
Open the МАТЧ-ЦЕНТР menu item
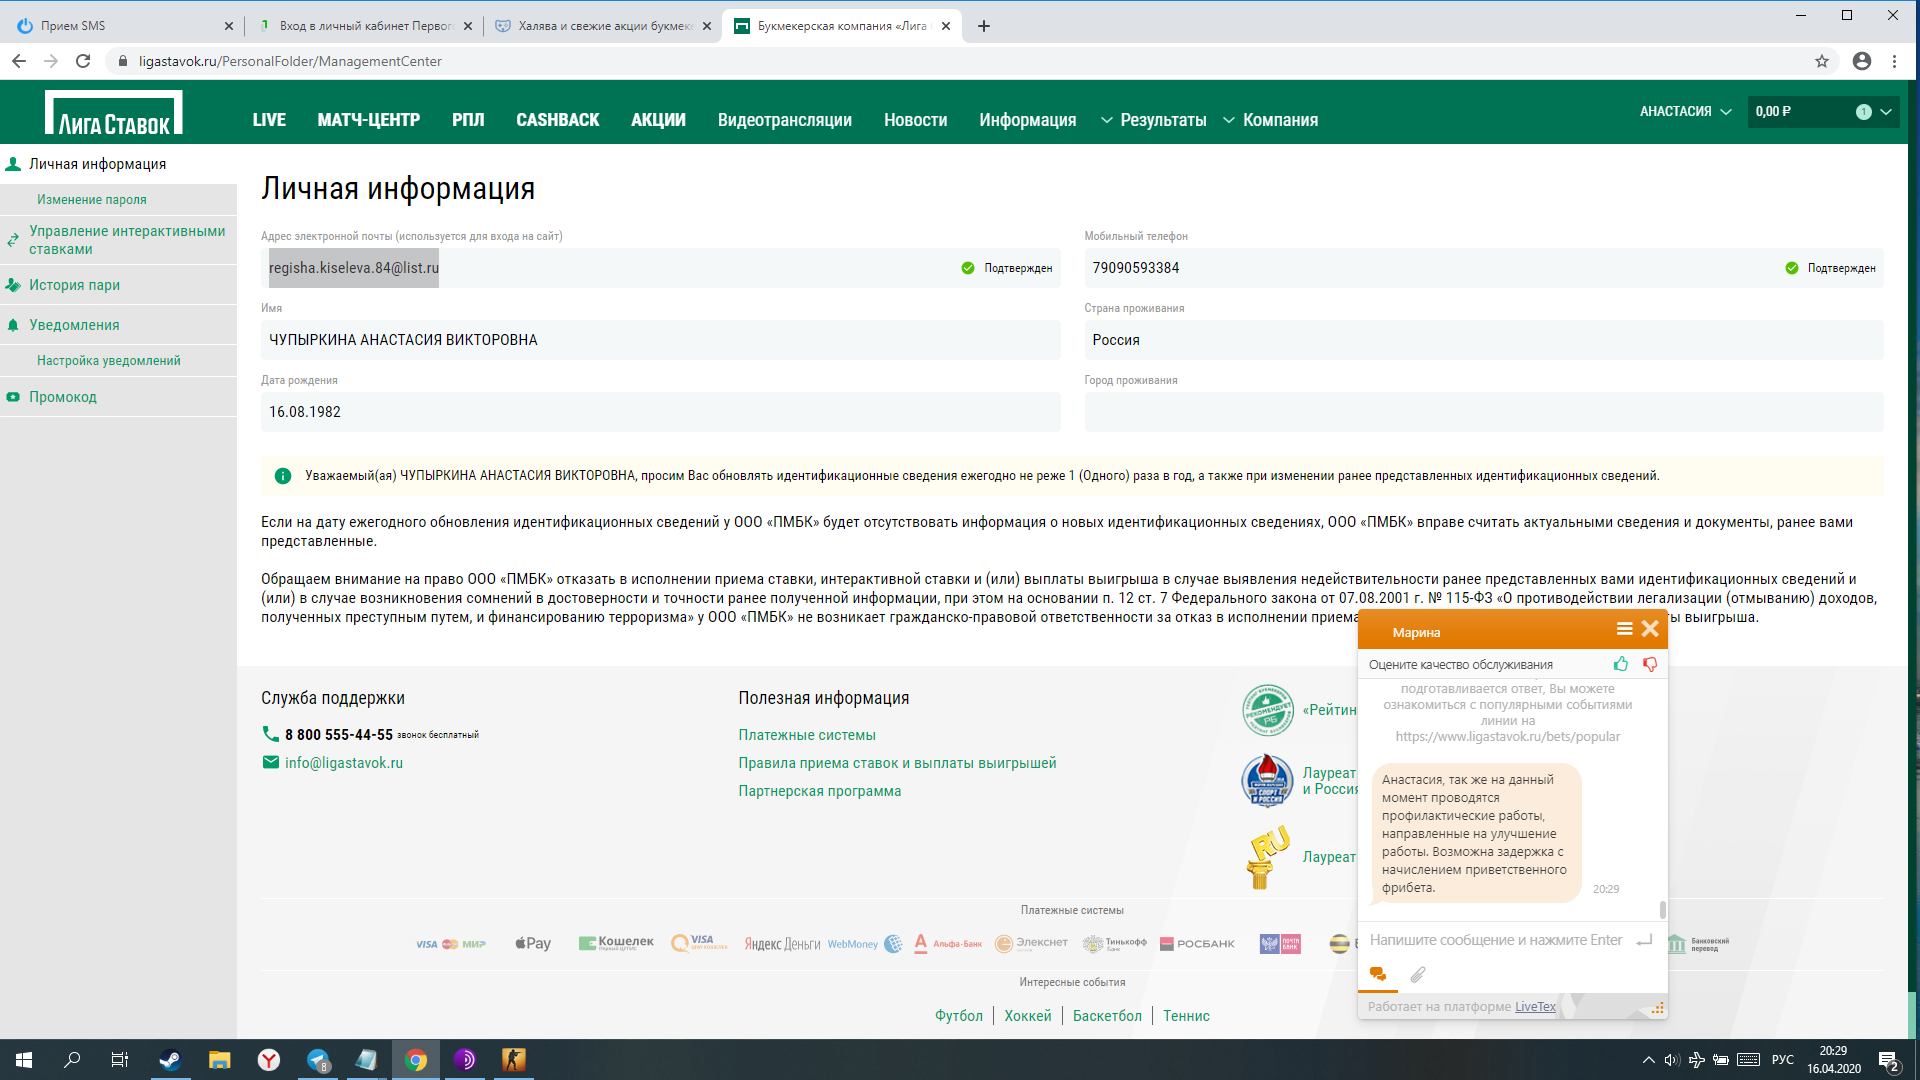click(368, 120)
